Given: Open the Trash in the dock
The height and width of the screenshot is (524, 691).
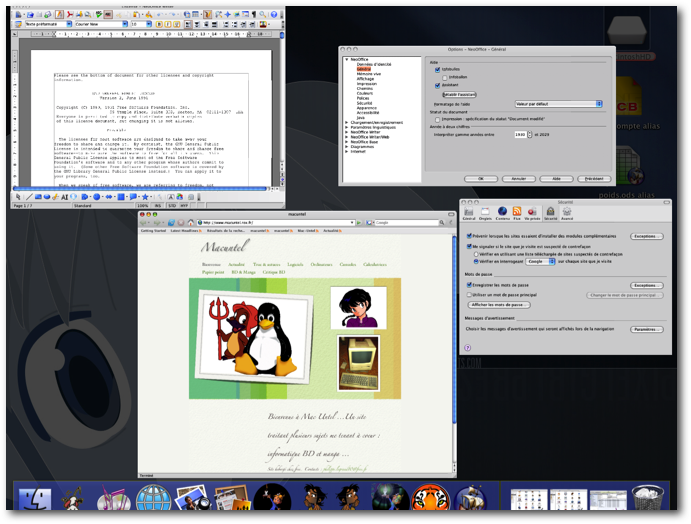Looking at the screenshot, I should (x=648, y=498).
